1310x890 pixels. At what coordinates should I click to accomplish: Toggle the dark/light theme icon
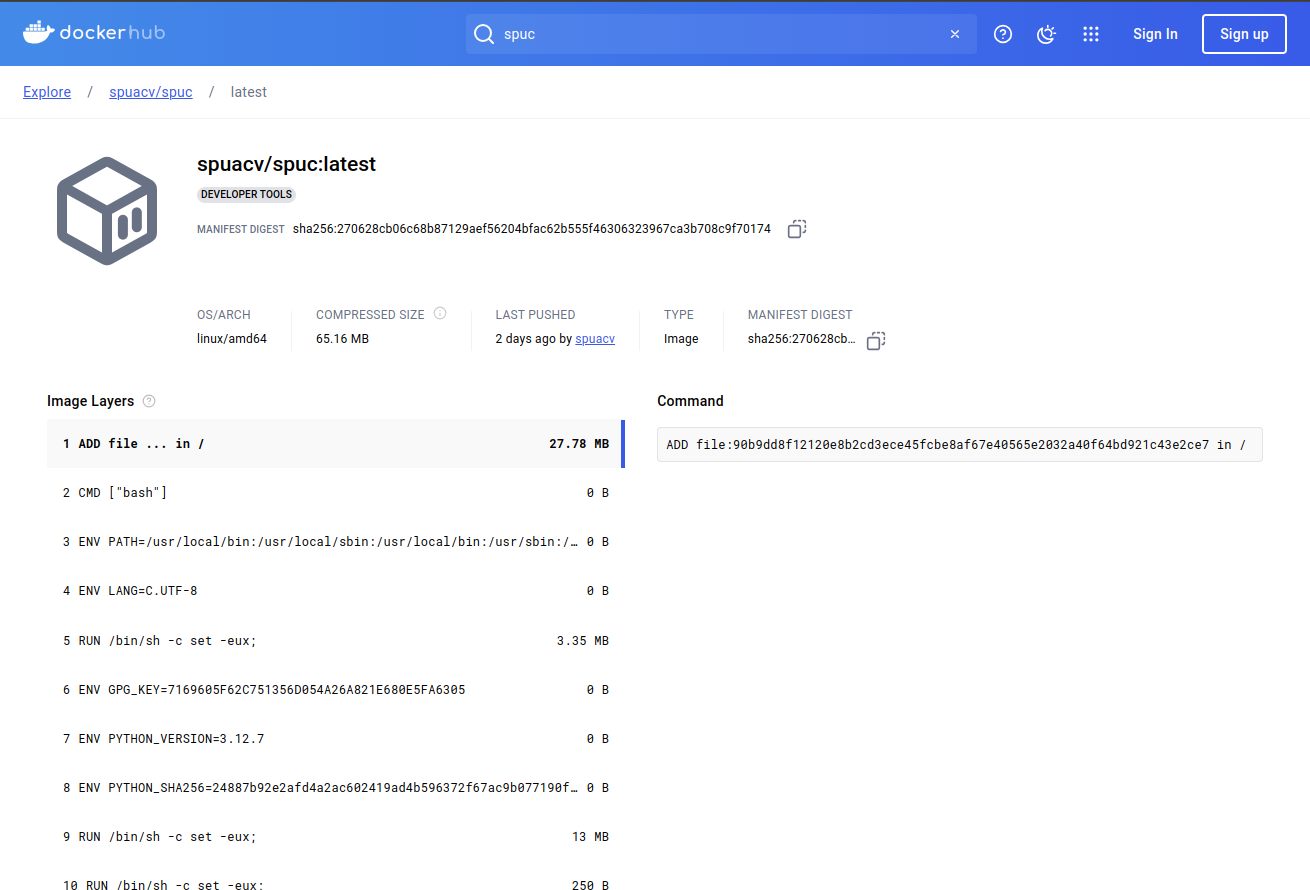tap(1047, 34)
